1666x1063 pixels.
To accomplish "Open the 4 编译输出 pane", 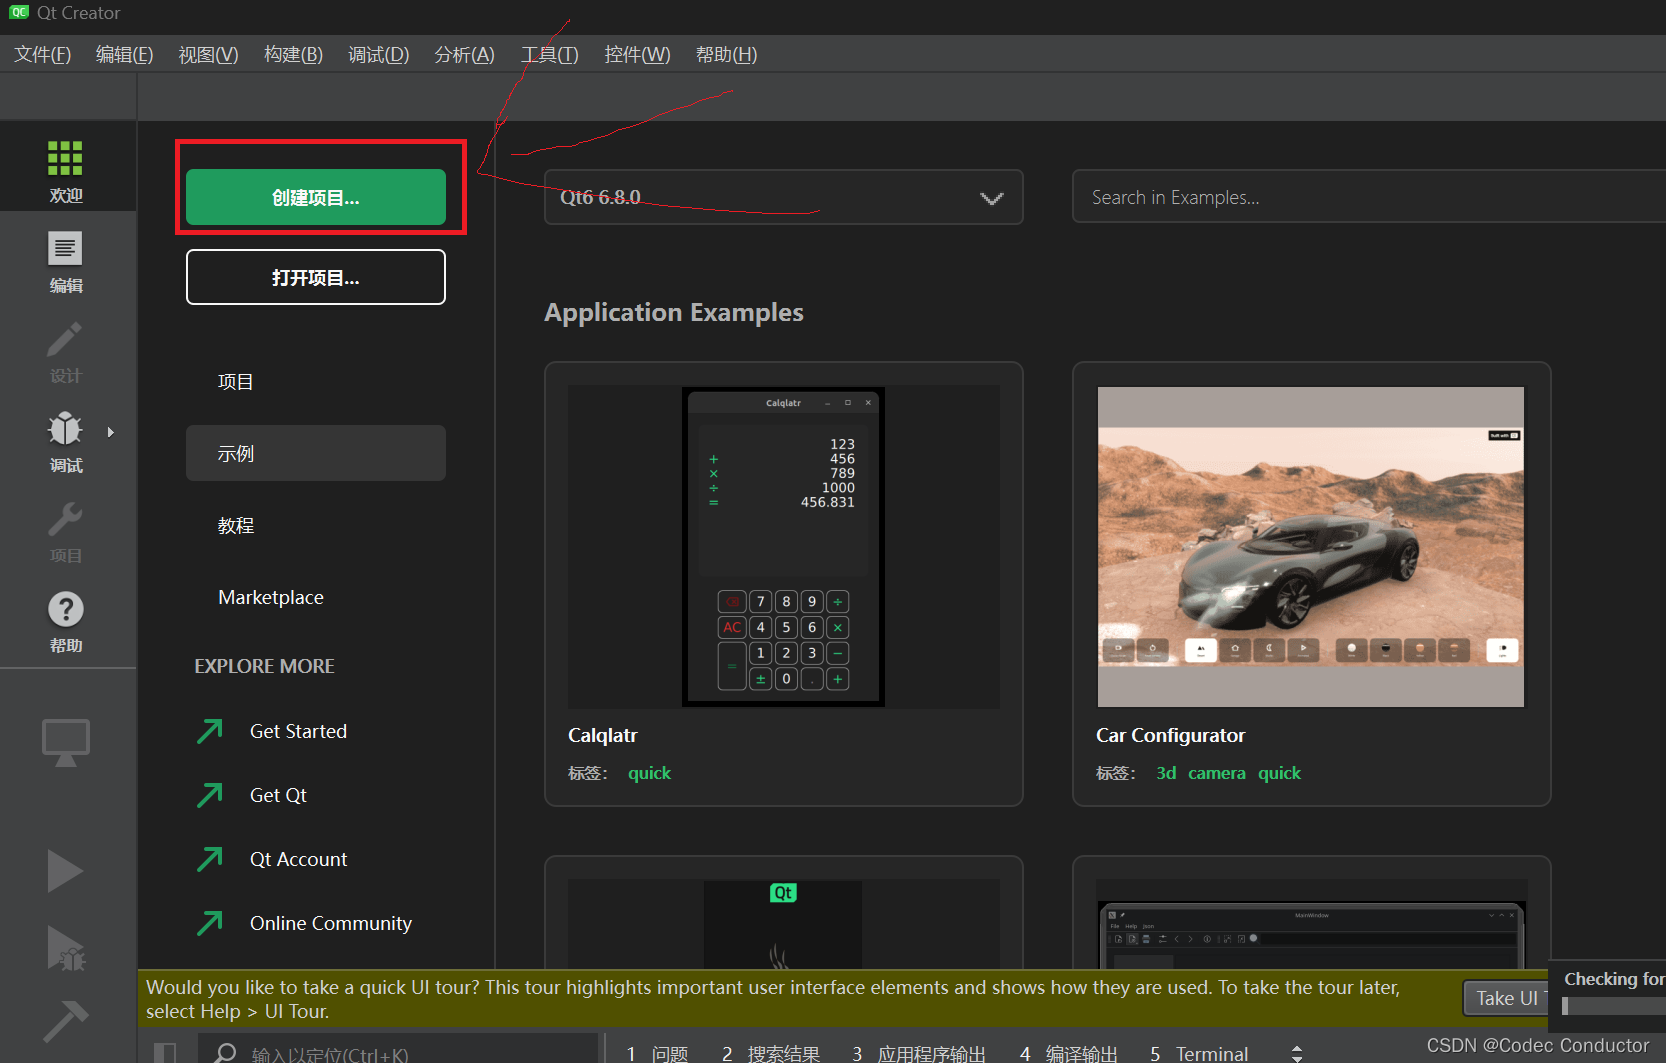I will (x=1068, y=1054).
